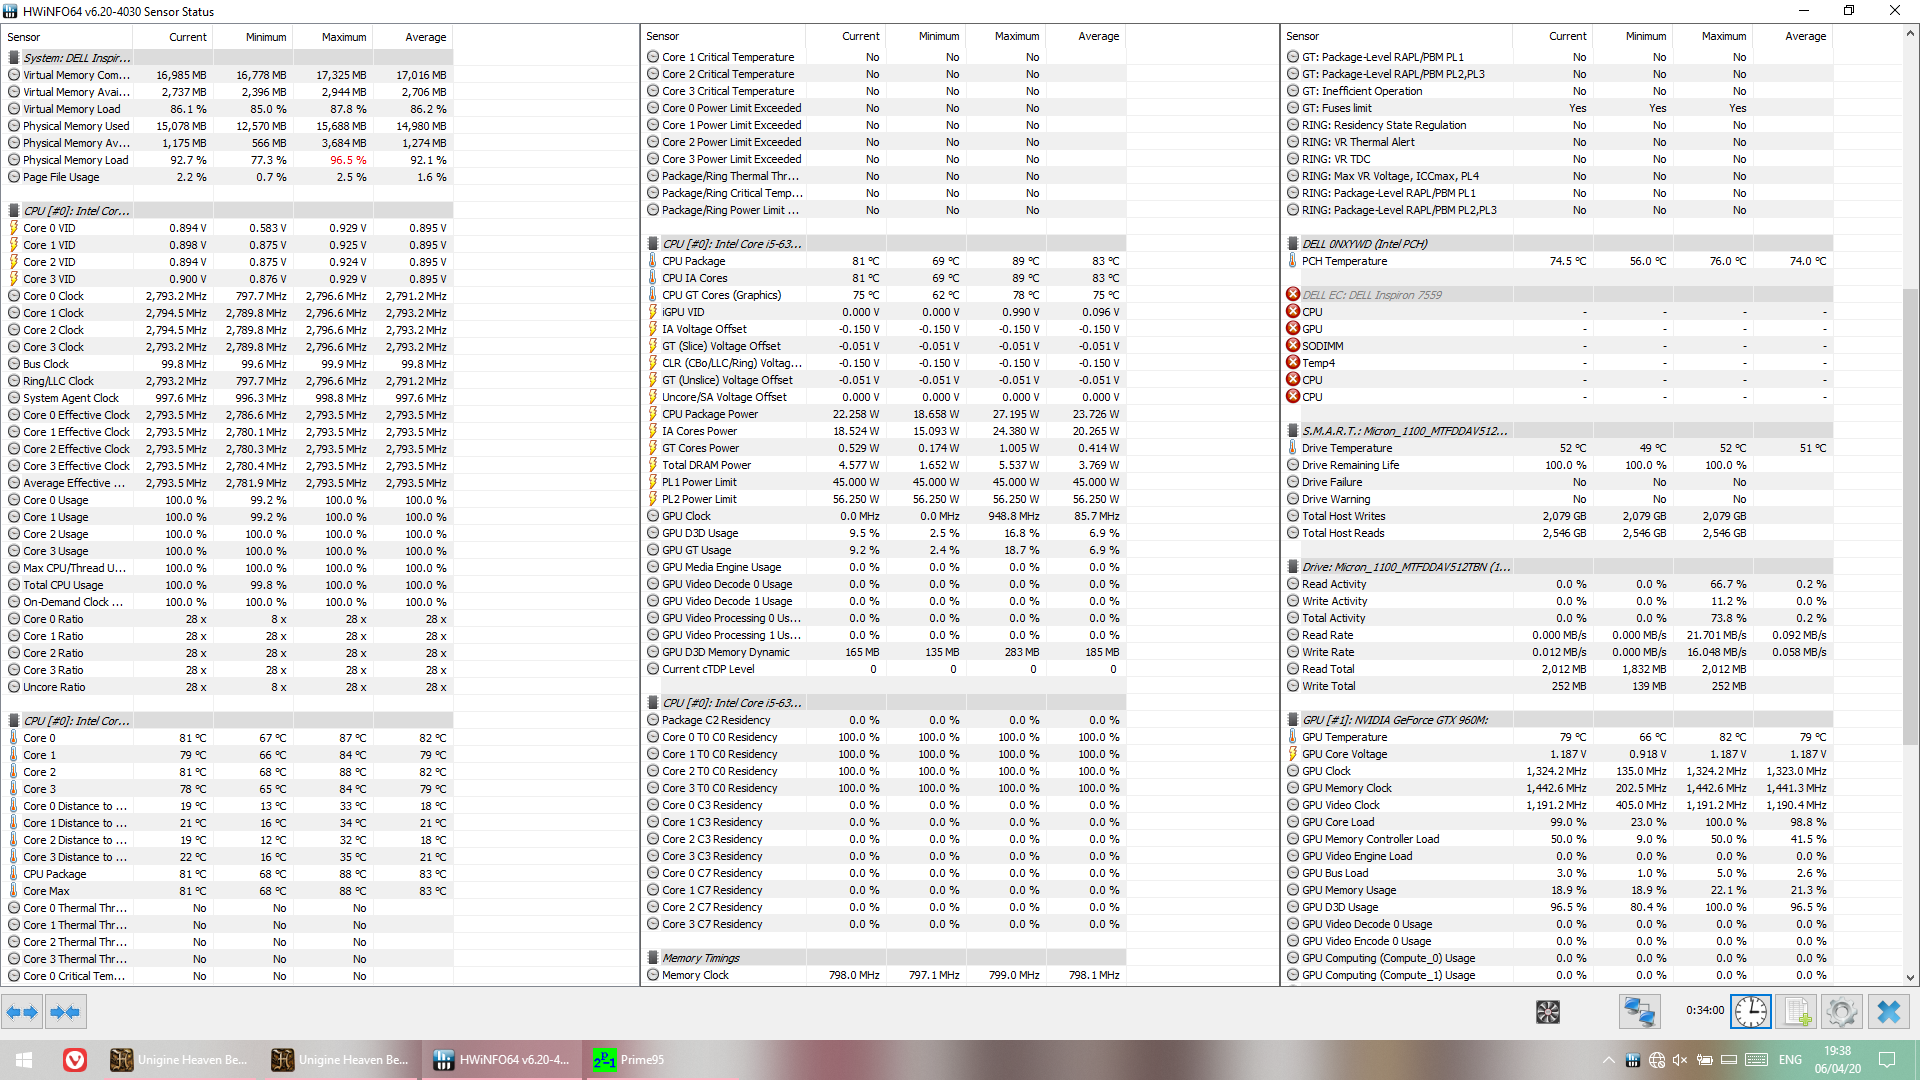This screenshot has height=1080, width=1920.
Task: Open the battery power tray icon
Action: [x=1704, y=1060]
